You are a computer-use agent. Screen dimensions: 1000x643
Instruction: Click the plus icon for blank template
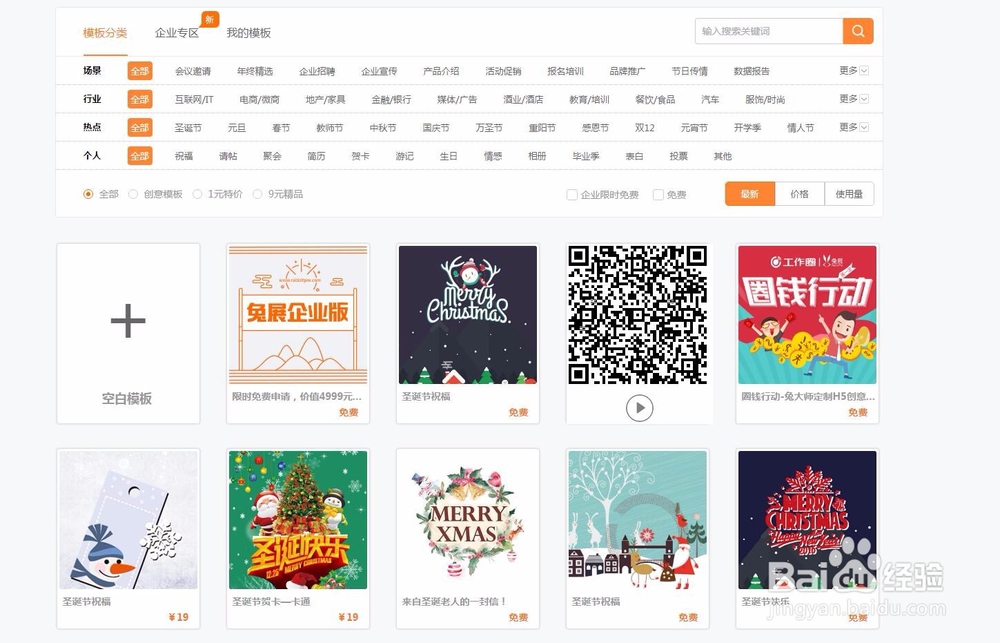click(x=128, y=320)
